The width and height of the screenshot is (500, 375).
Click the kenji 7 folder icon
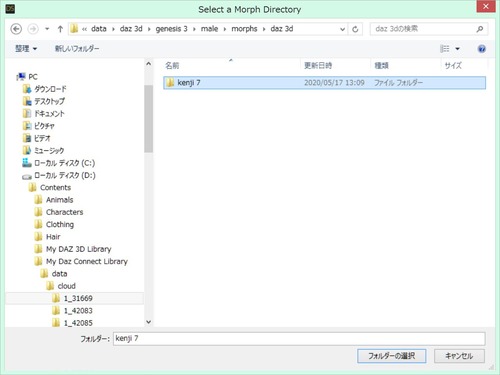coord(170,83)
